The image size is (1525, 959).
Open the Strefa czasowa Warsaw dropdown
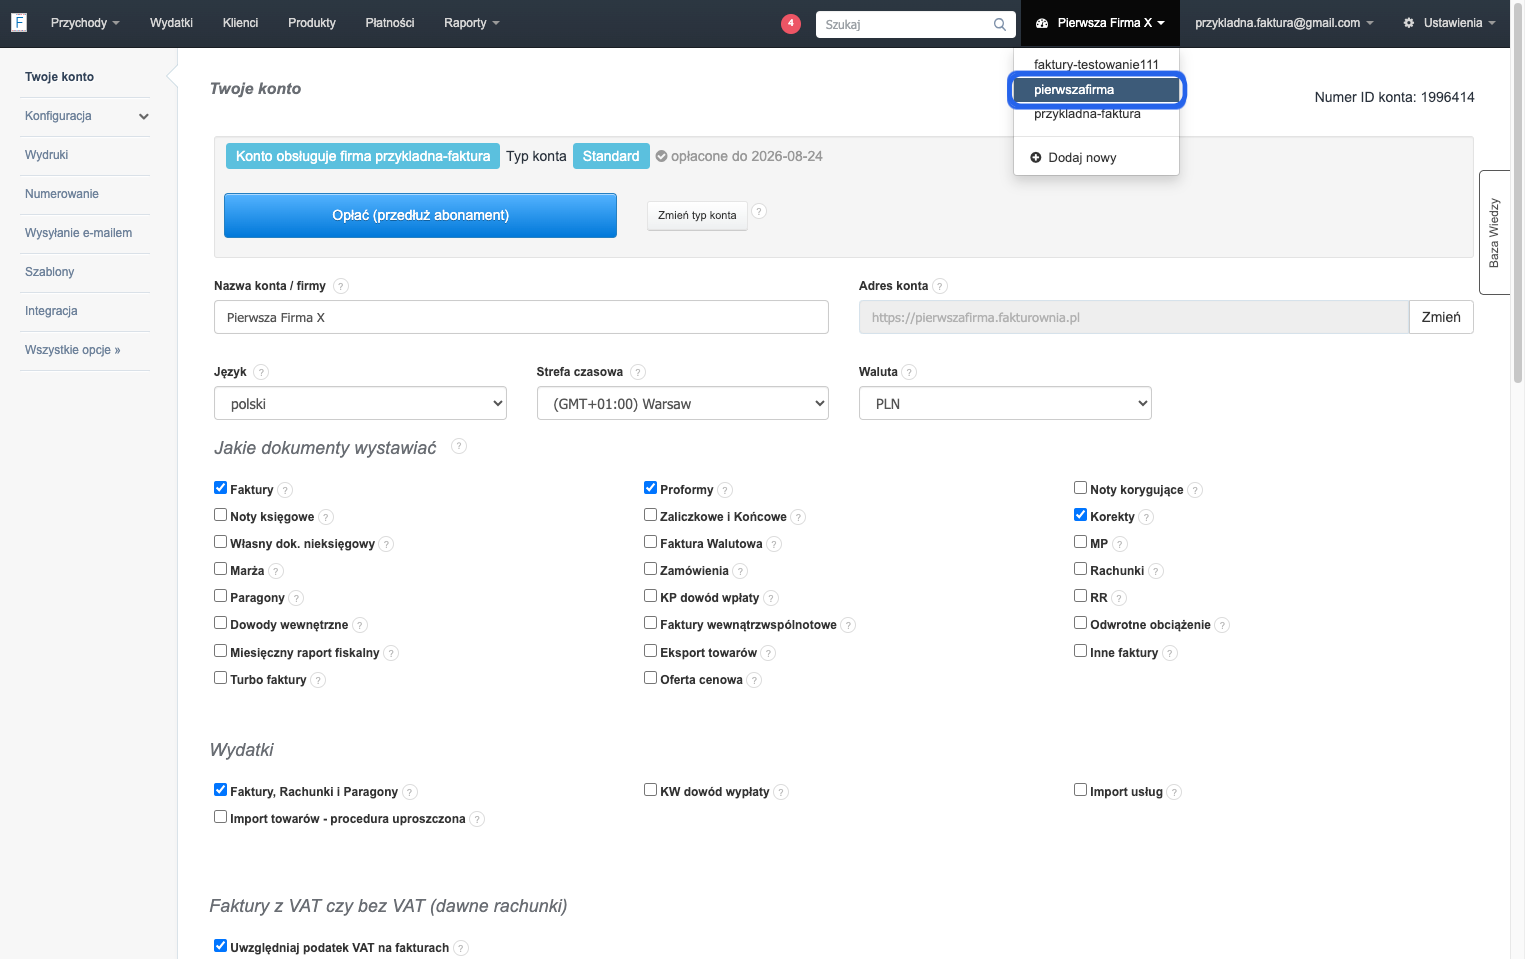pyautogui.click(x=683, y=403)
